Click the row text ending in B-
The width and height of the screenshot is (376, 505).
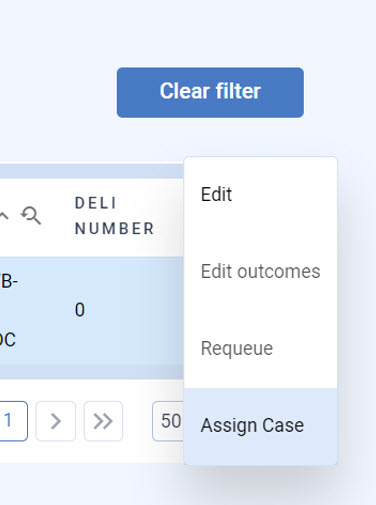(9, 281)
